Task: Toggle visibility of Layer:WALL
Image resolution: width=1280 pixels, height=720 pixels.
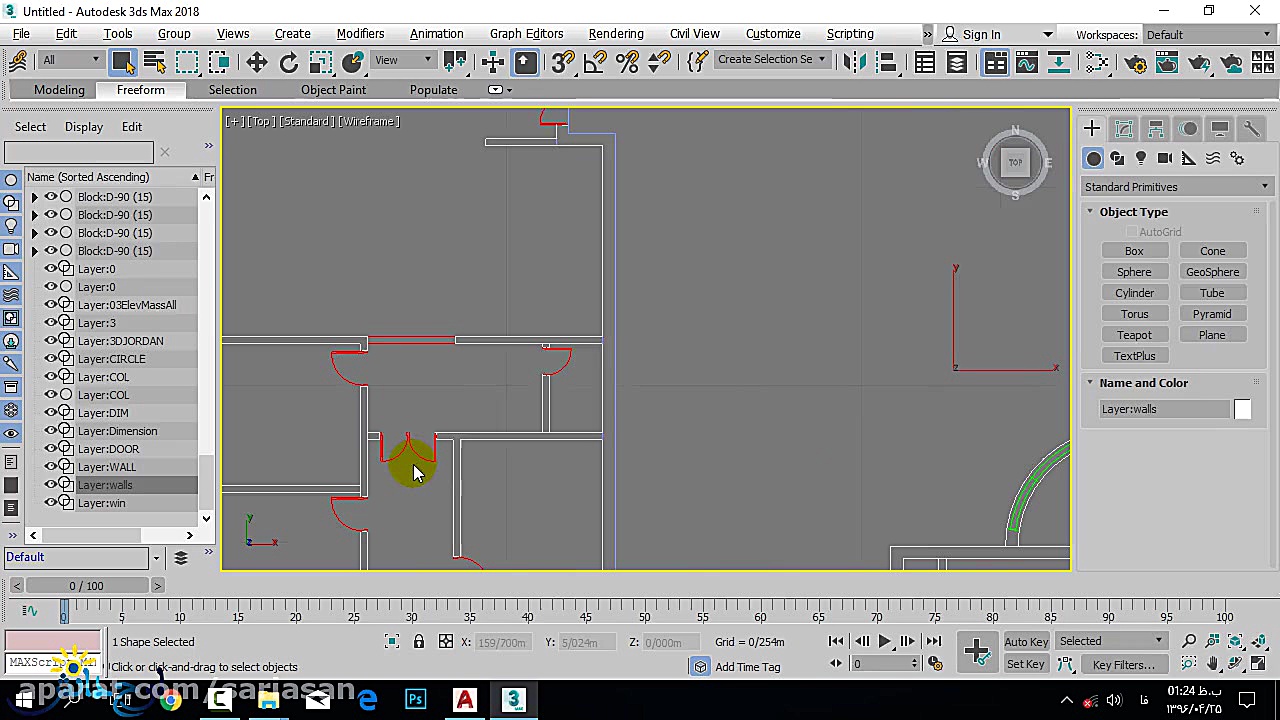Action: tap(50, 467)
